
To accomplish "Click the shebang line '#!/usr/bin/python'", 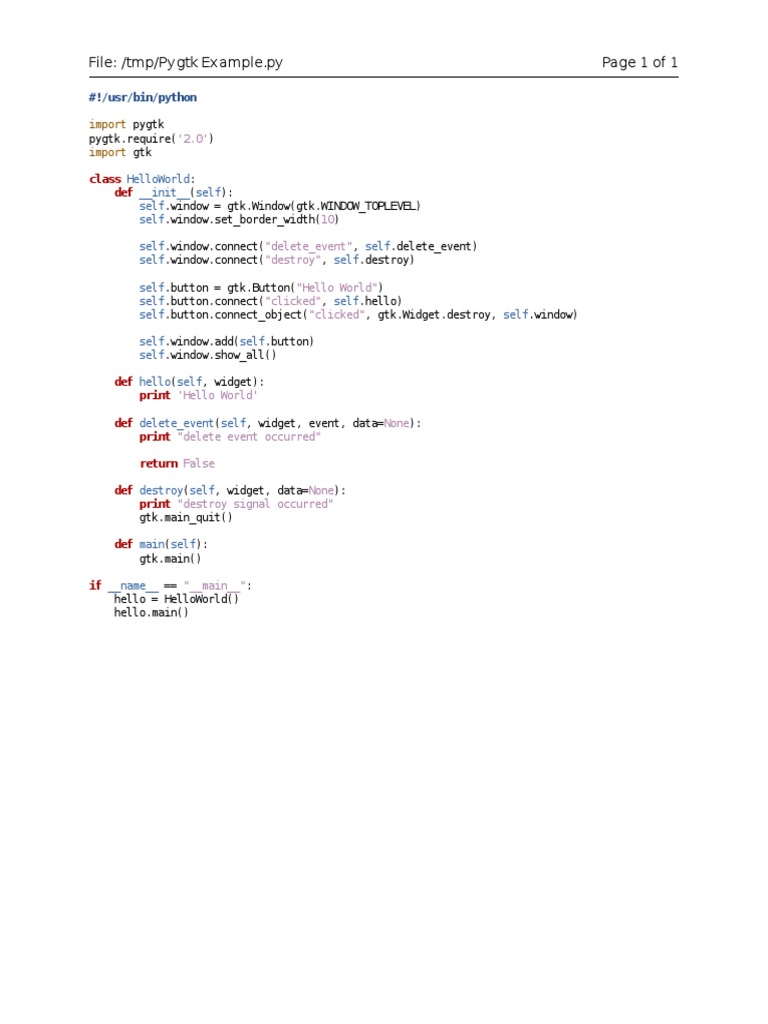I will [143, 97].
